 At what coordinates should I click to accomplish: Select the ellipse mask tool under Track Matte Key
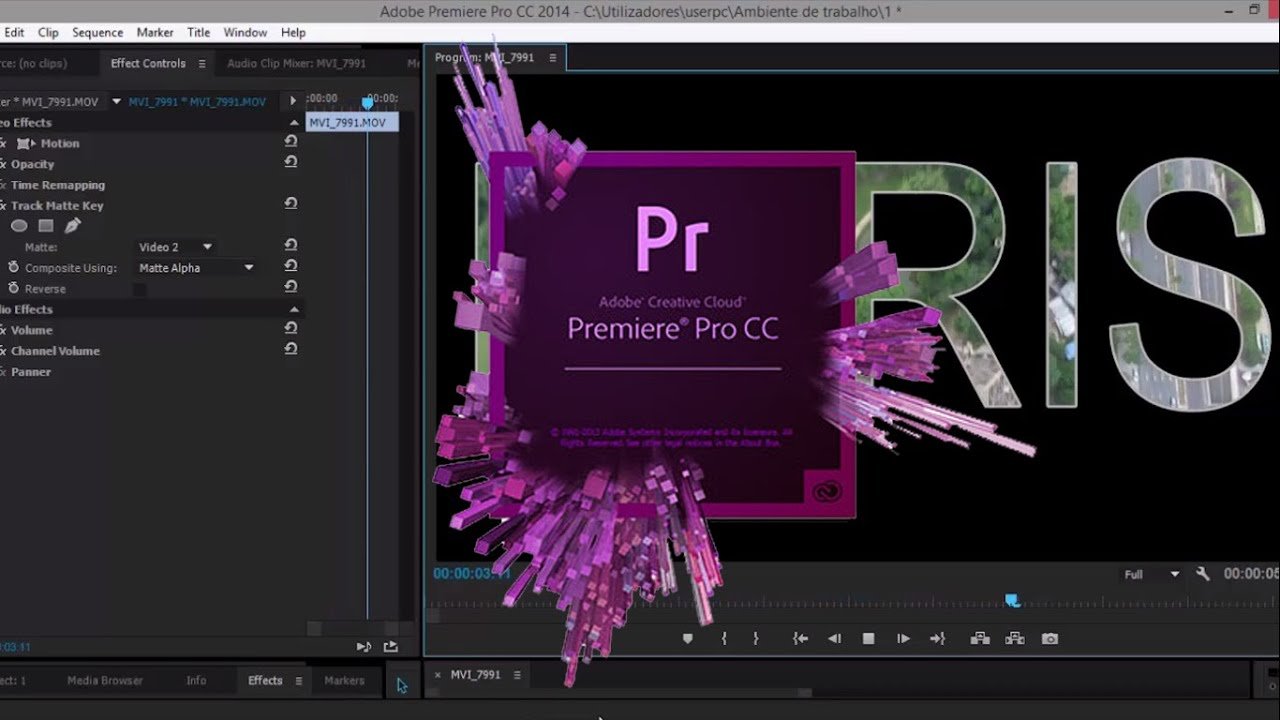[19, 226]
